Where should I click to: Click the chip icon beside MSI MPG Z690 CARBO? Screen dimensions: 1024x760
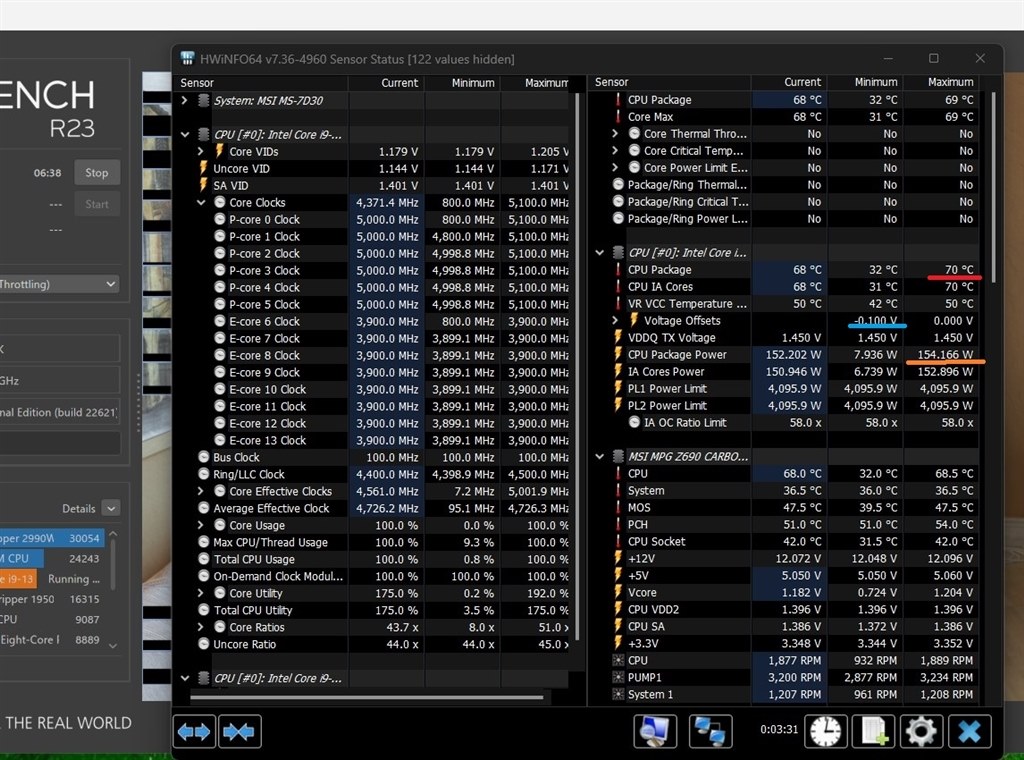click(618, 456)
